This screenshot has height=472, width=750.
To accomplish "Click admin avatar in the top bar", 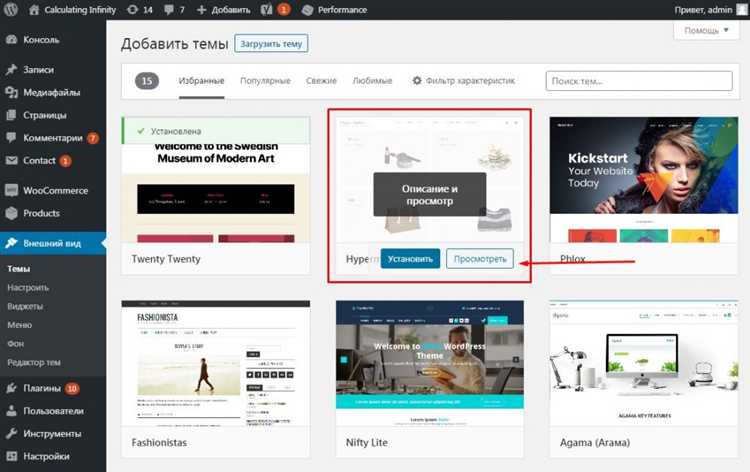I will (742, 10).
